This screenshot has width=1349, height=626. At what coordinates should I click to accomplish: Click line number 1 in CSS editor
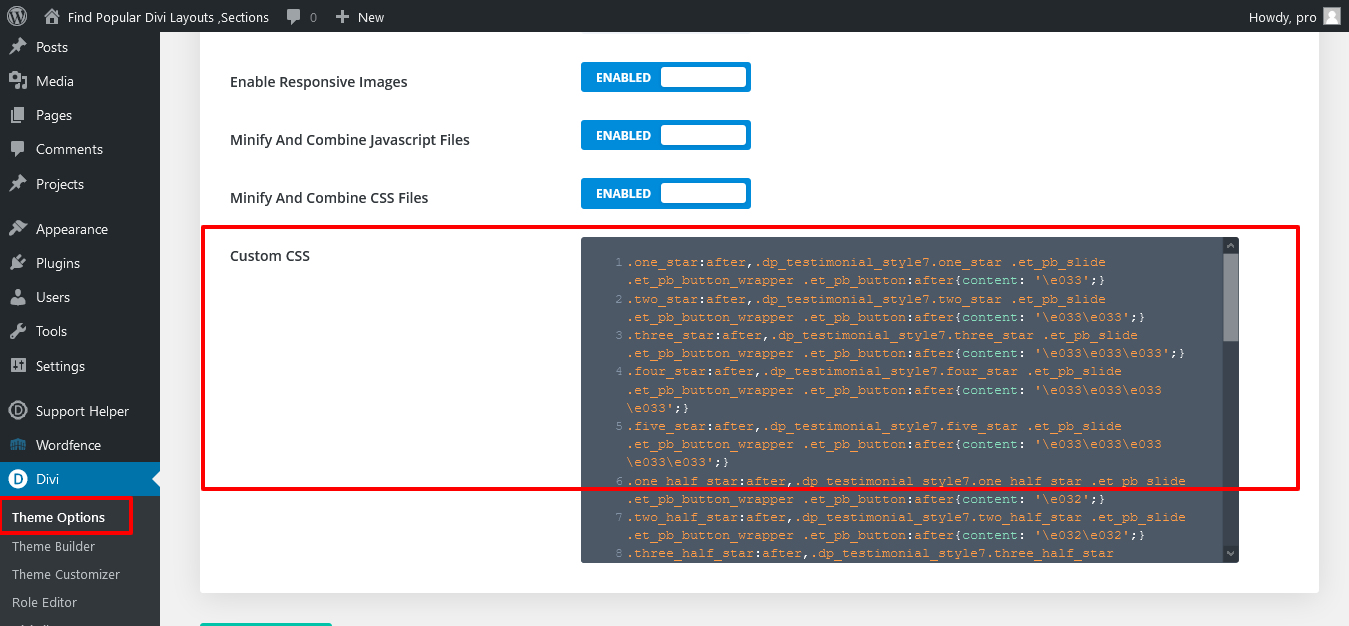pos(619,263)
